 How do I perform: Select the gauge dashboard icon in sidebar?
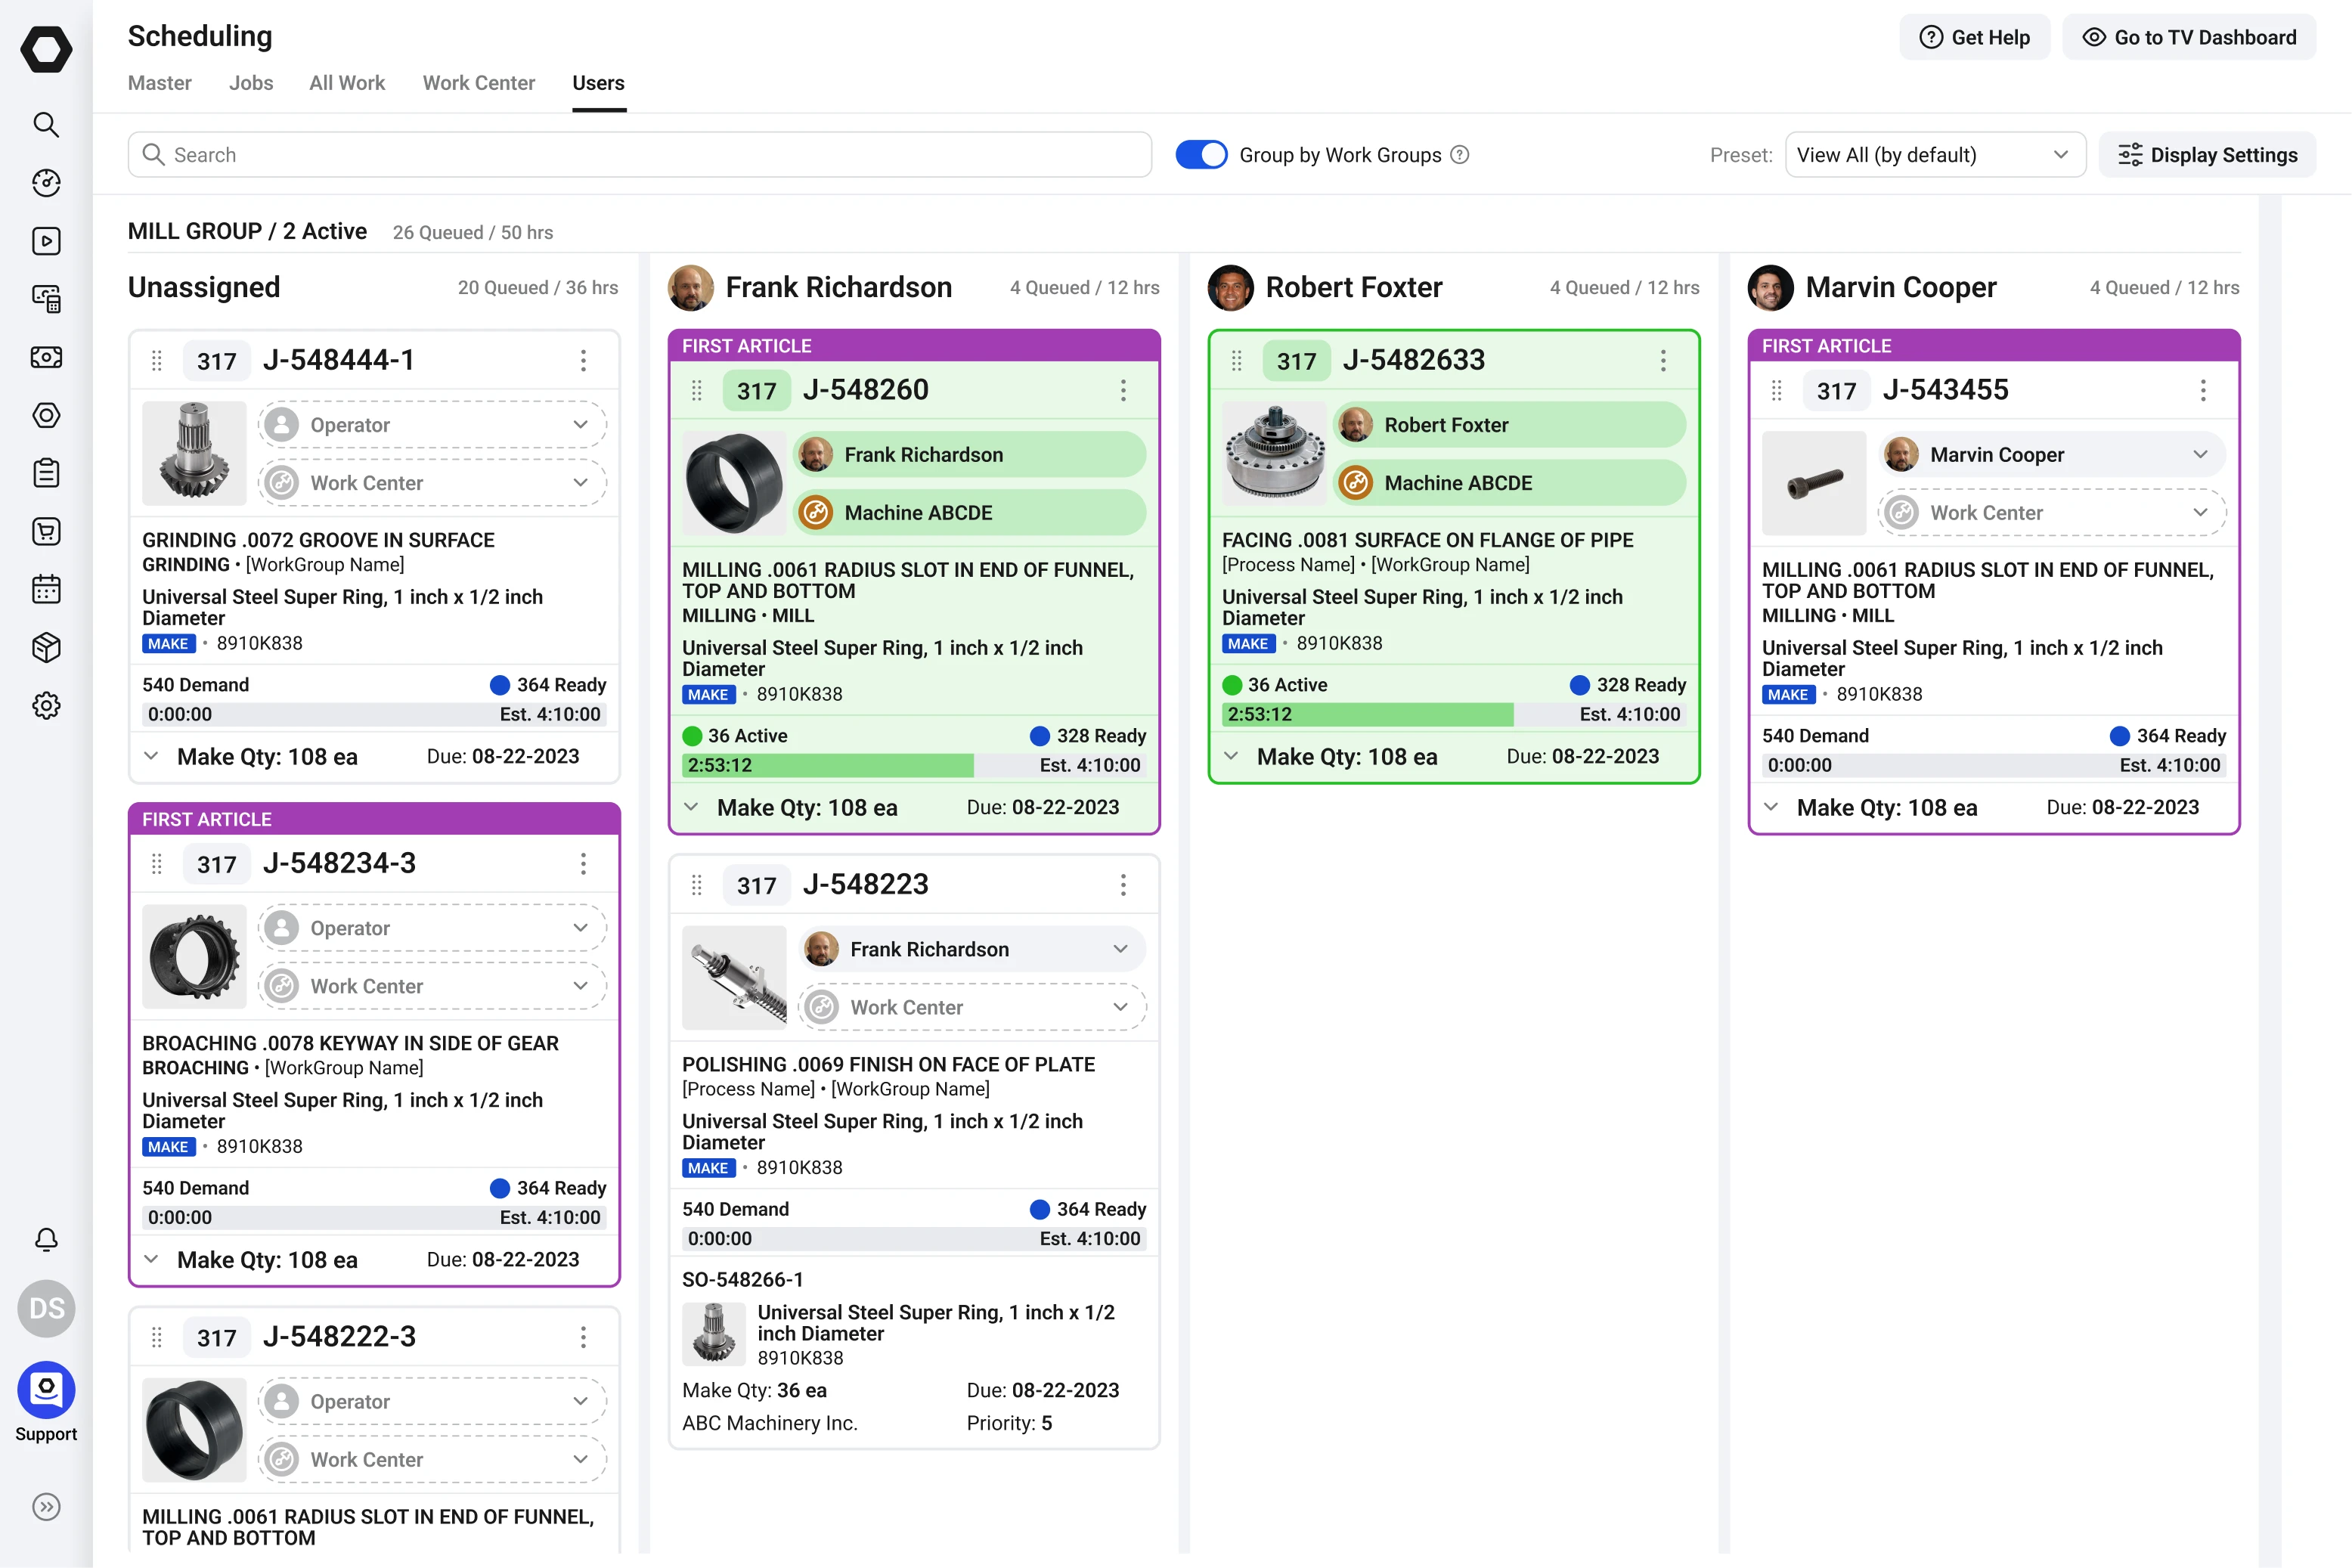click(46, 184)
